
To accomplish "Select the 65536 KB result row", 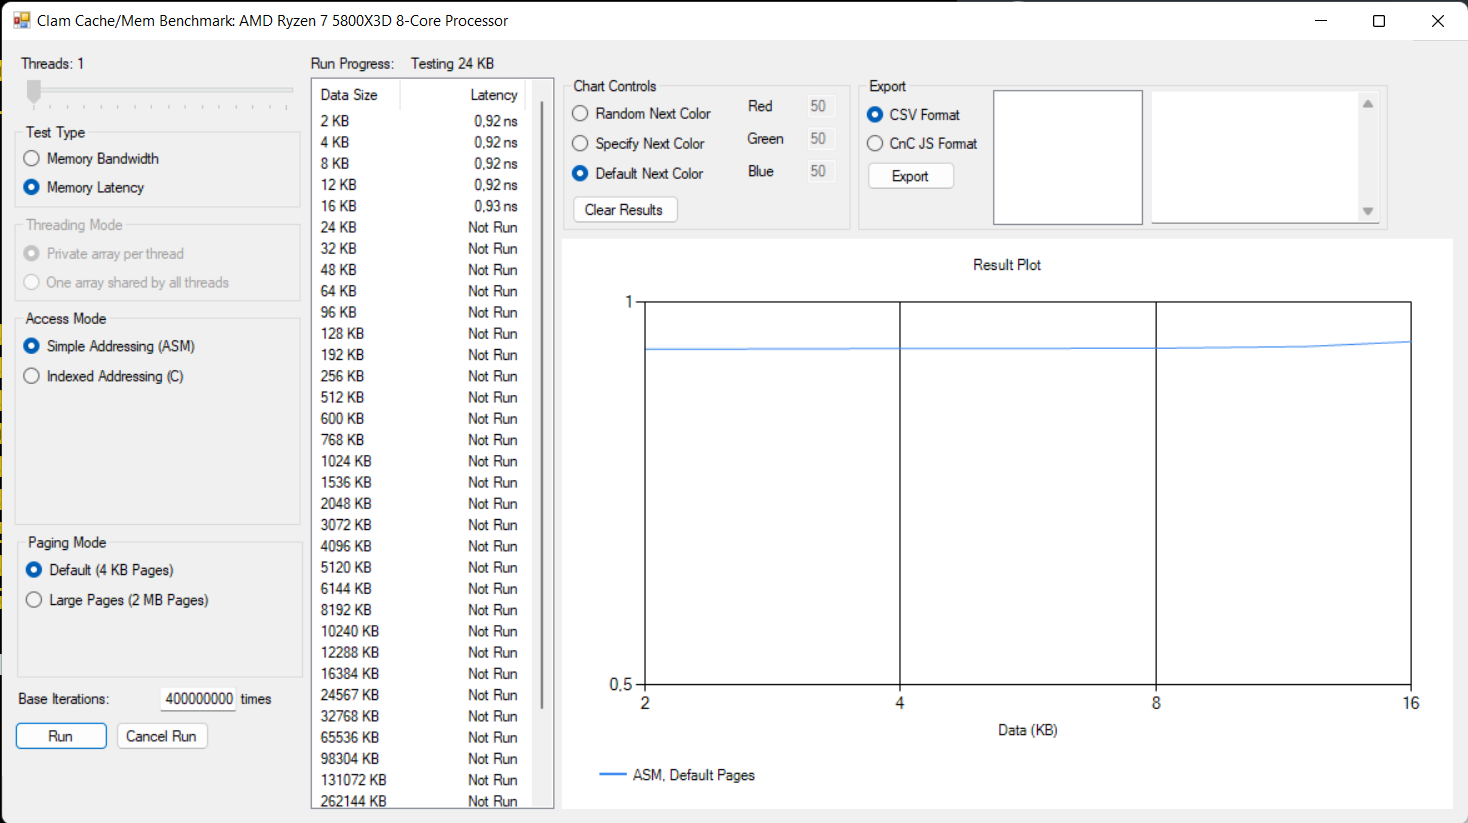I will pyautogui.click(x=420, y=737).
